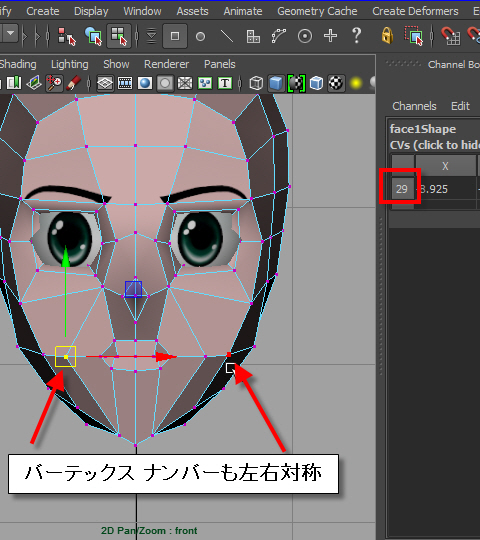Image resolution: width=480 pixels, height=540 pixels.
Task: Collapse the CVs (click to hide) section
Action: pyautogui.click(x=435, y=145)
